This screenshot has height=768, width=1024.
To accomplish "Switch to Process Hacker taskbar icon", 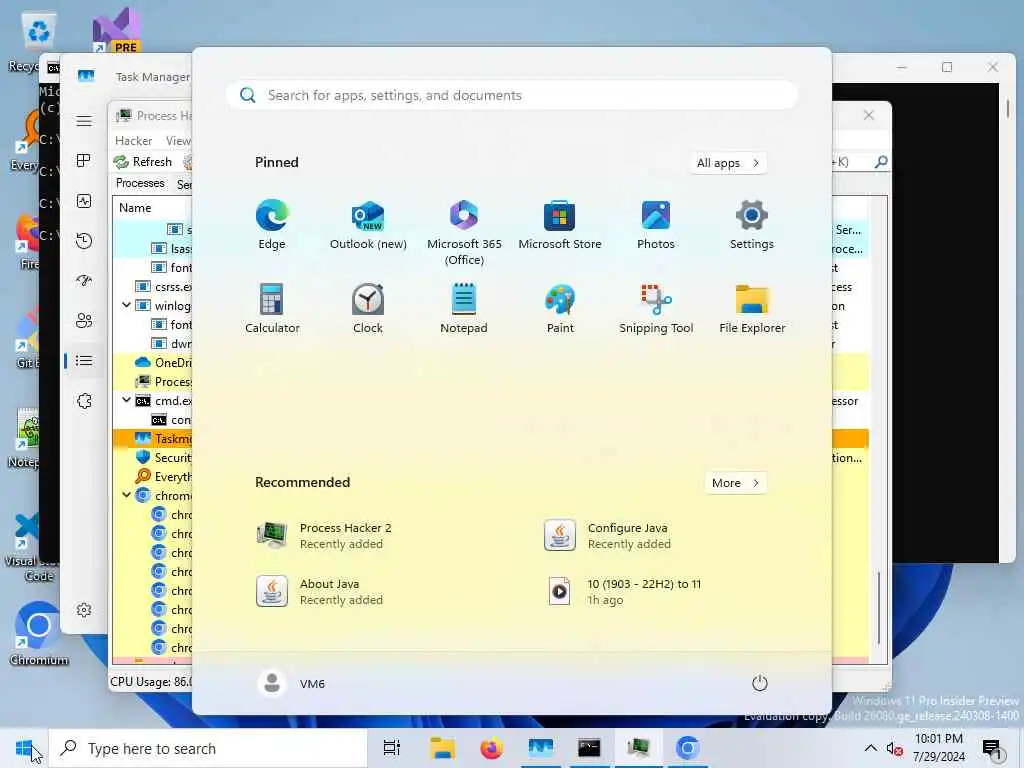I will tap(638, 748).
